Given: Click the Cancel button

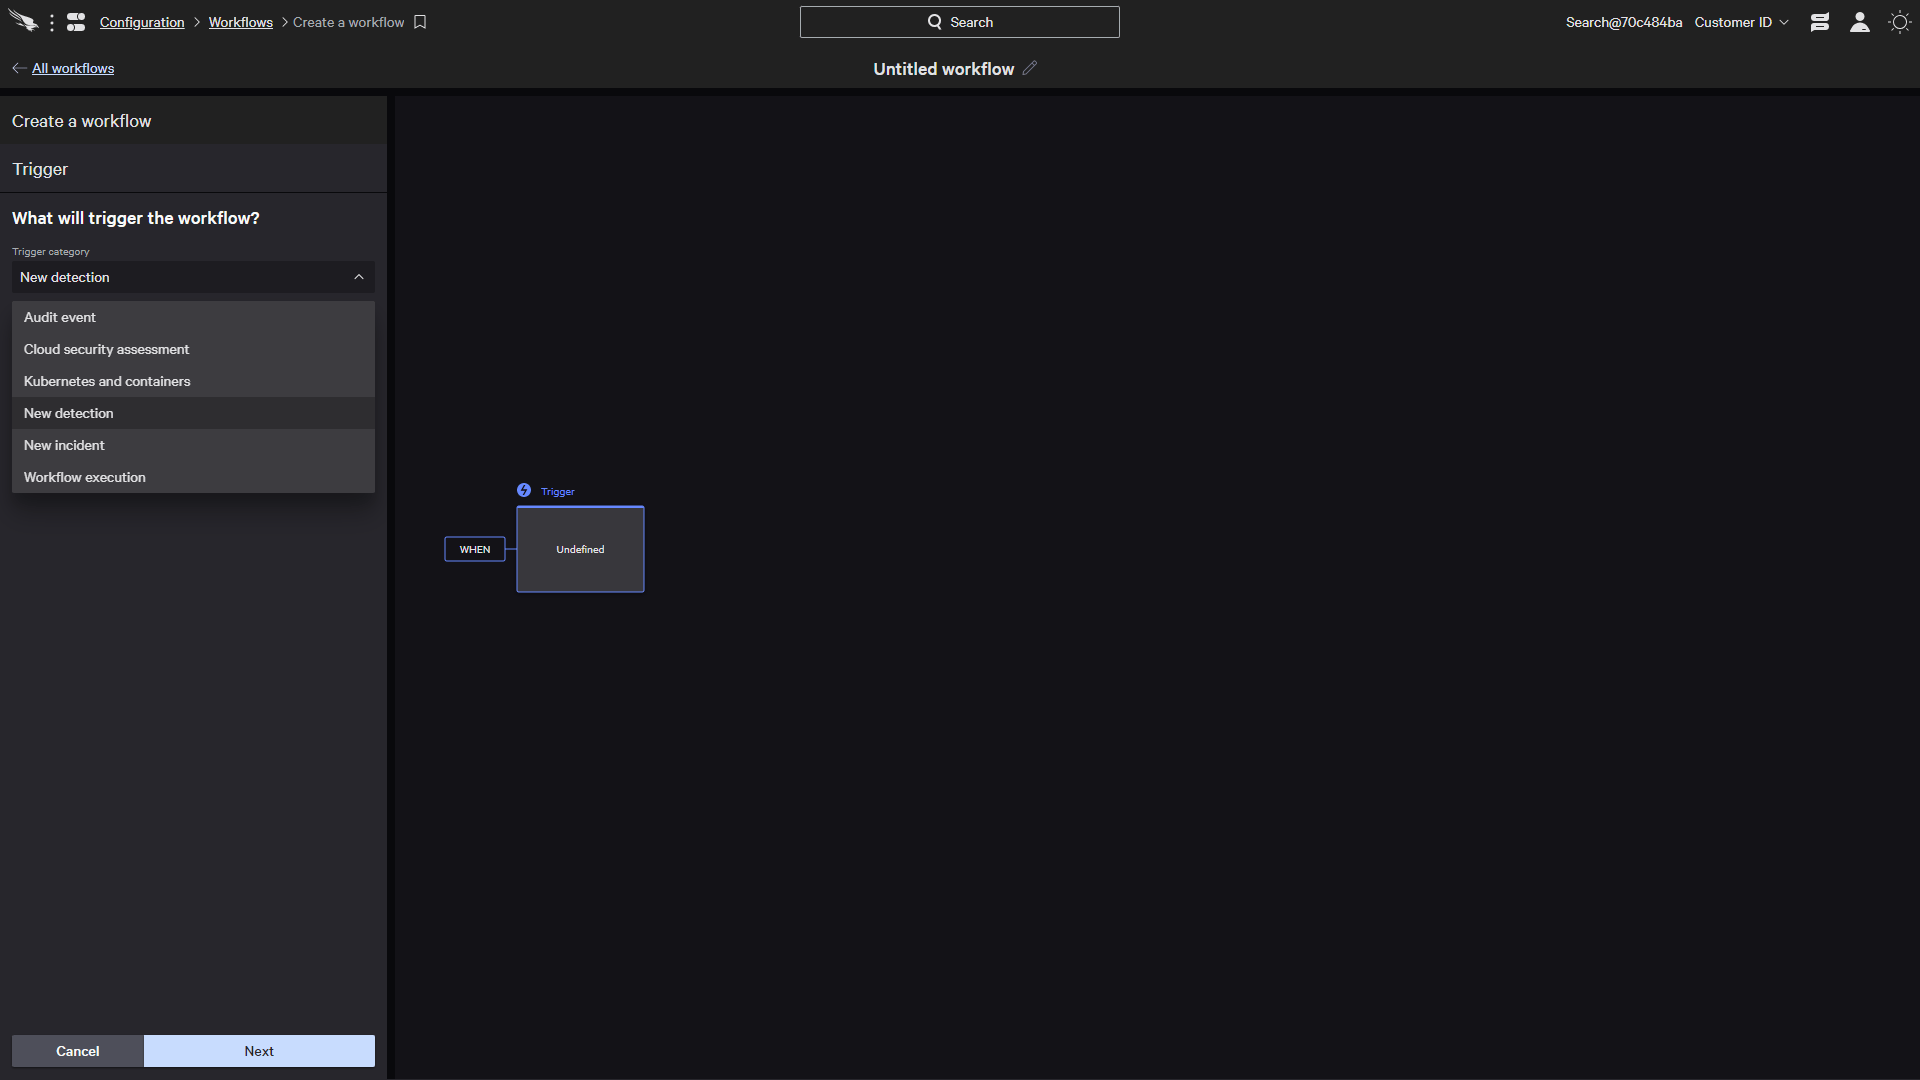Looking at the screenshot, I should 78,1051.
